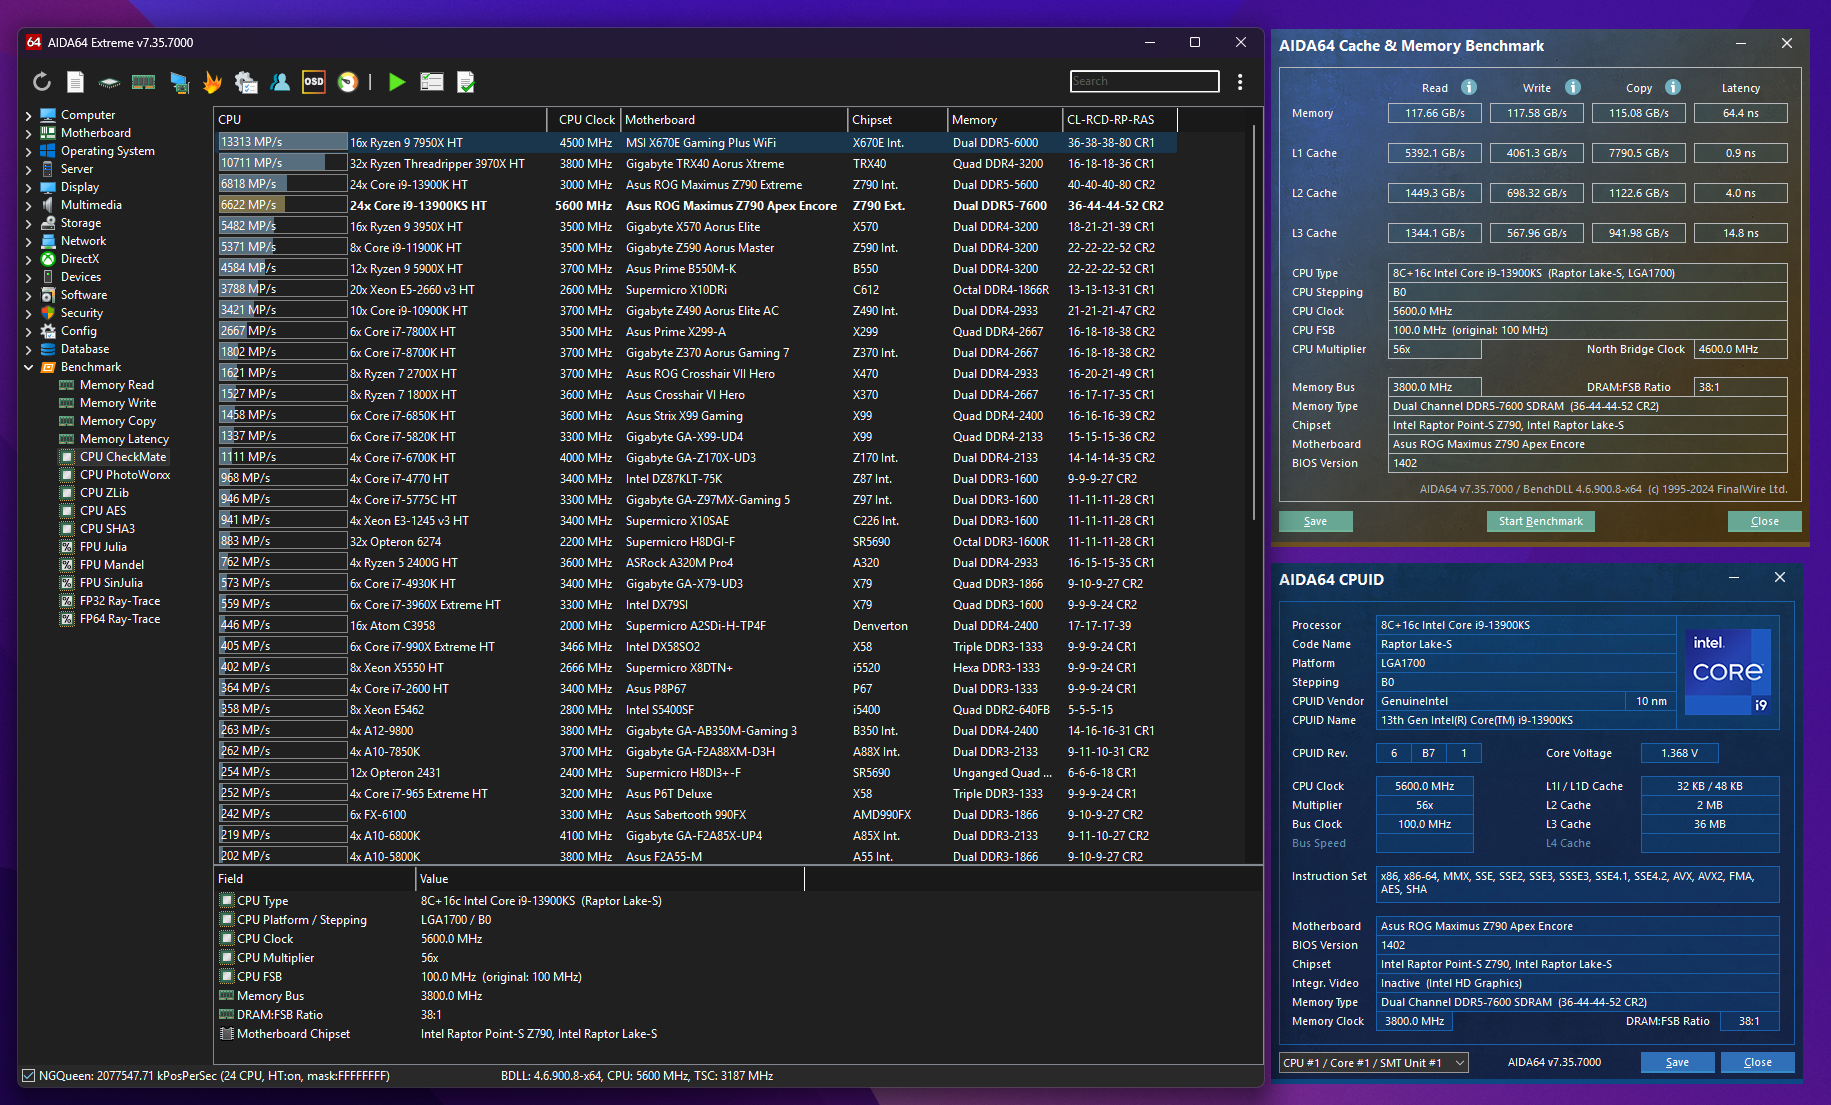Click Close button in AIDA64 CPUID window

point(1757,1063)
